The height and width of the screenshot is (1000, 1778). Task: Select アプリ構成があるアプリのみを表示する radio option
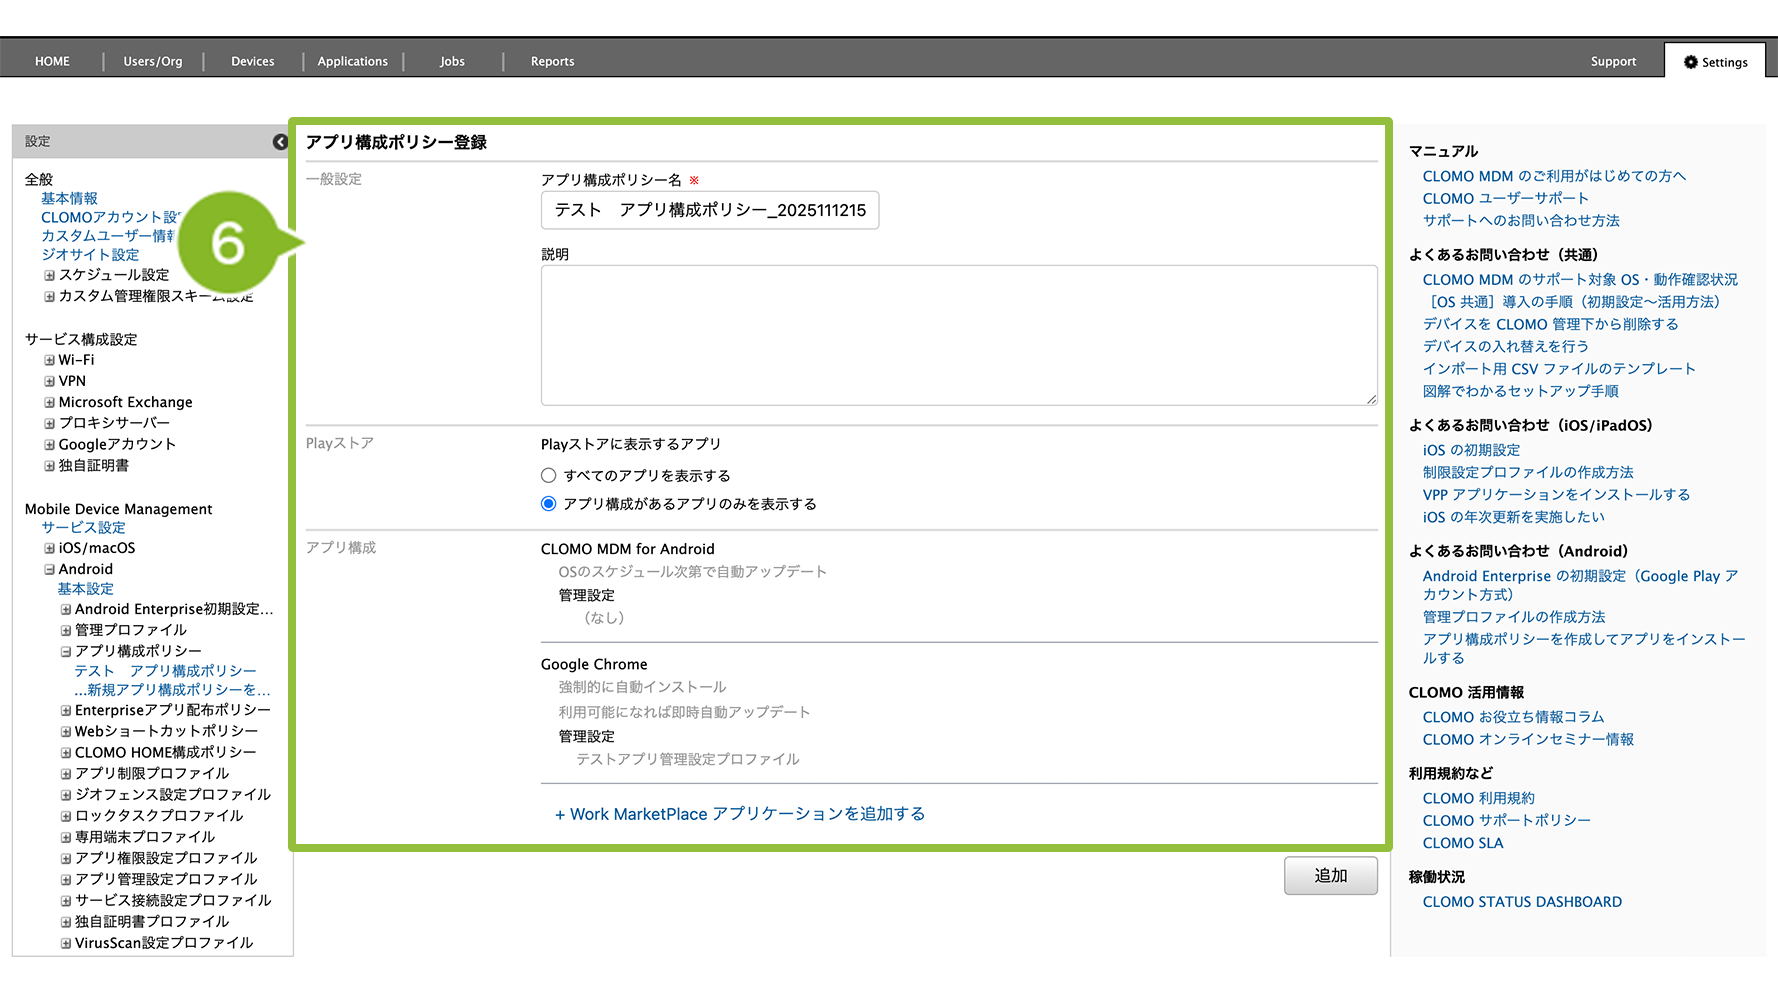tap(548, 504)
